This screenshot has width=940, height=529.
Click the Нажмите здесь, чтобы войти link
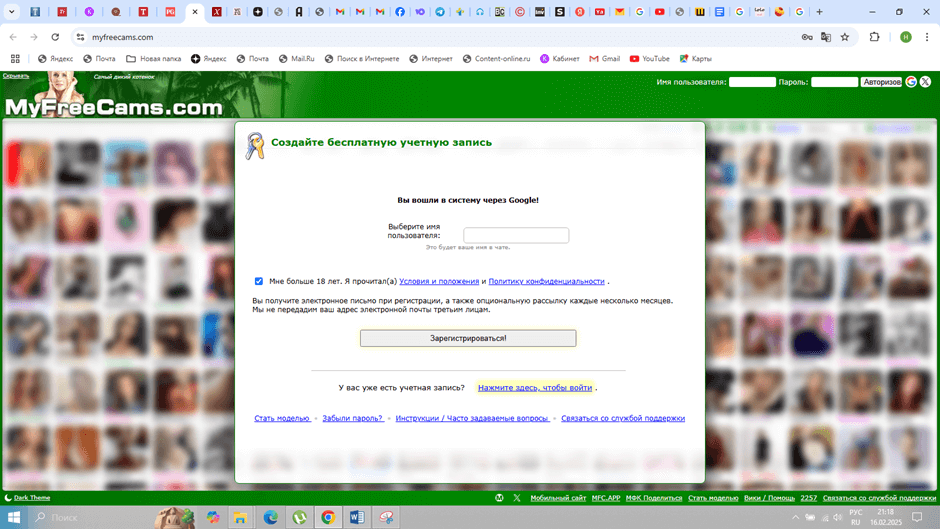pyautogui.click(x=535, y=388)
